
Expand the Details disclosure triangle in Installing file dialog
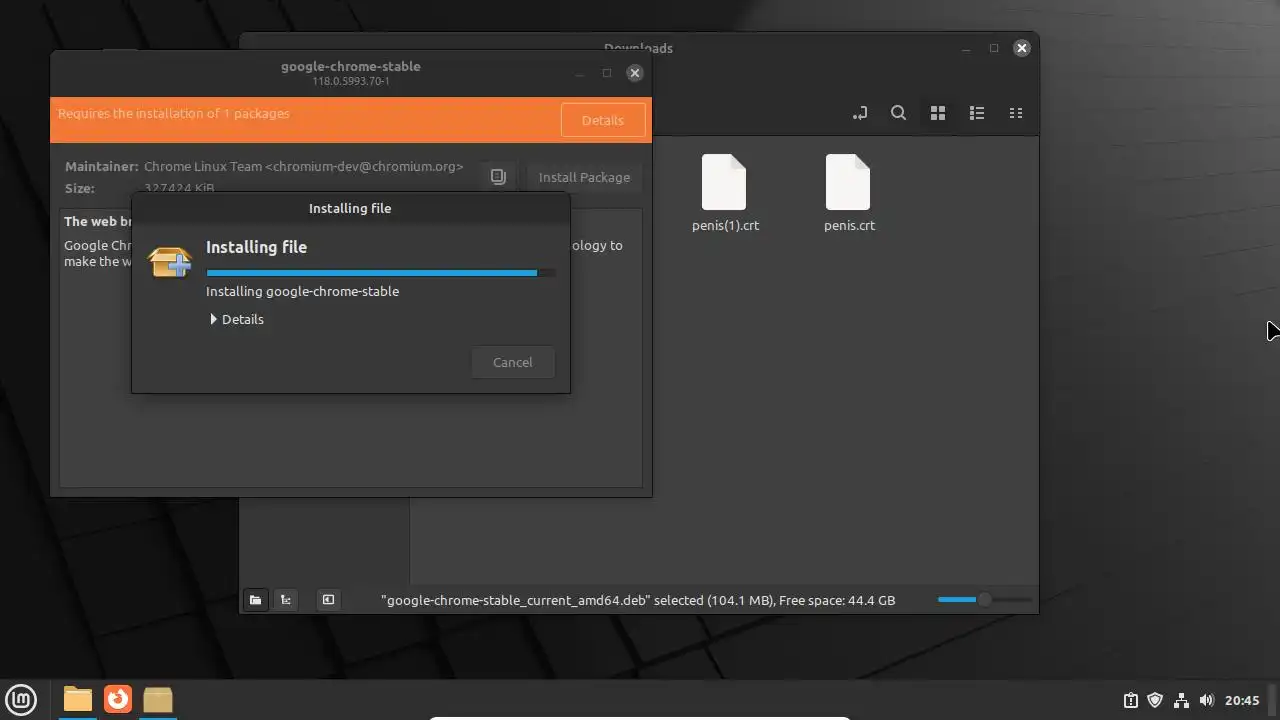[214, 319]
